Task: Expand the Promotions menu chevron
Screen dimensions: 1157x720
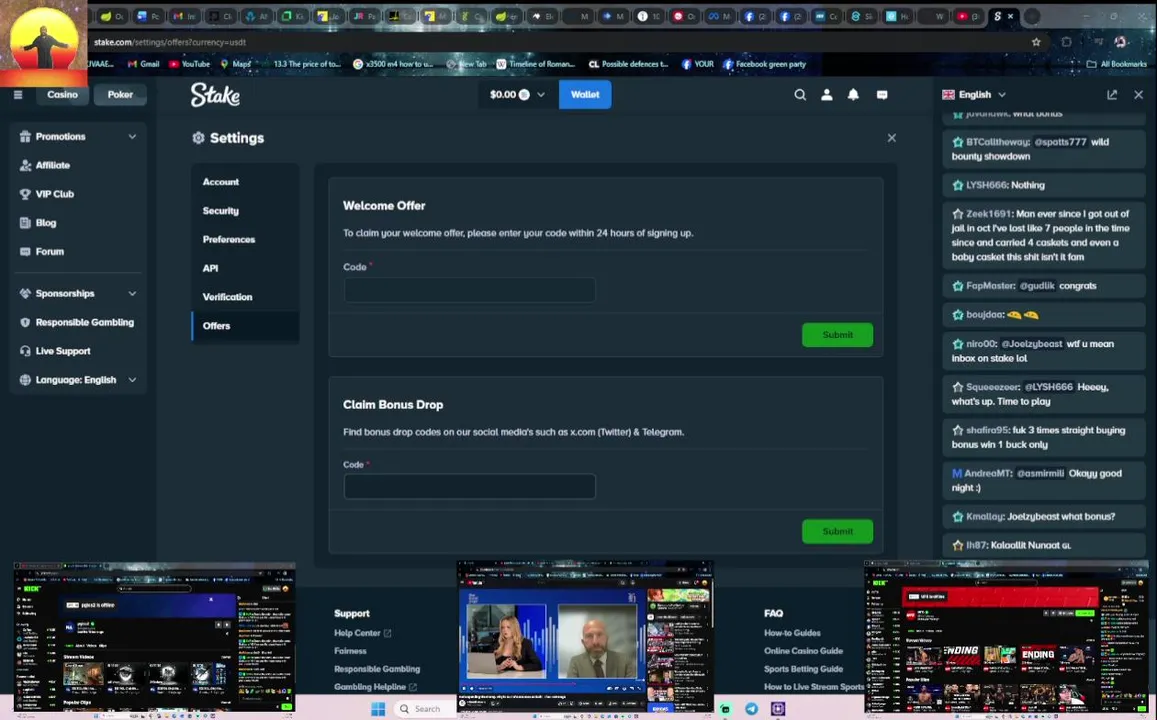Action: tap(132, 136)
